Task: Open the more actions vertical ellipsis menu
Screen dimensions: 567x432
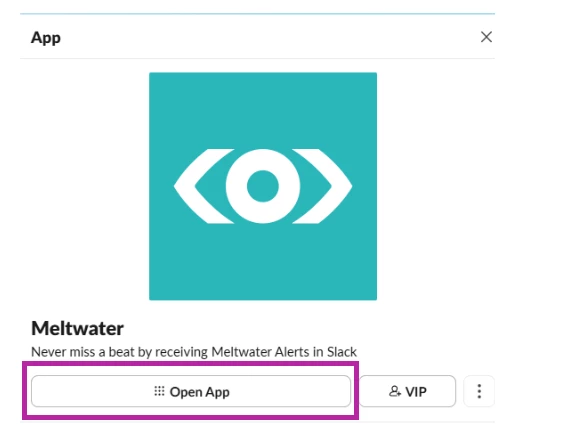Action: 479,391
